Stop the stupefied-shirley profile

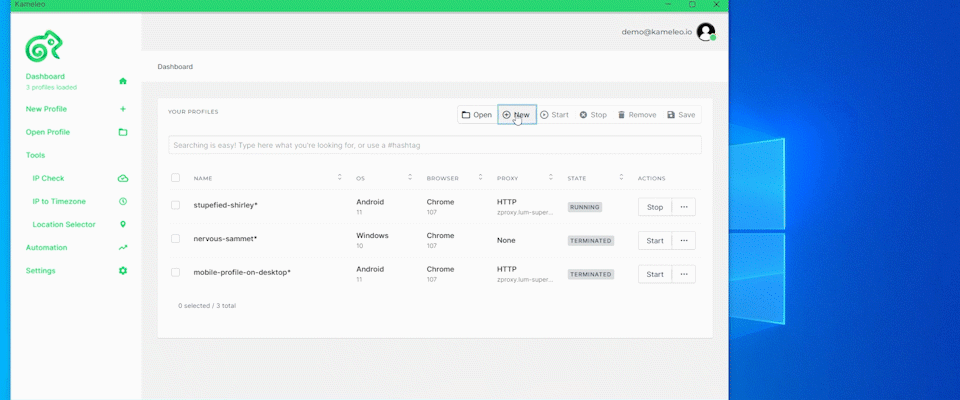(x=654, y=207)
